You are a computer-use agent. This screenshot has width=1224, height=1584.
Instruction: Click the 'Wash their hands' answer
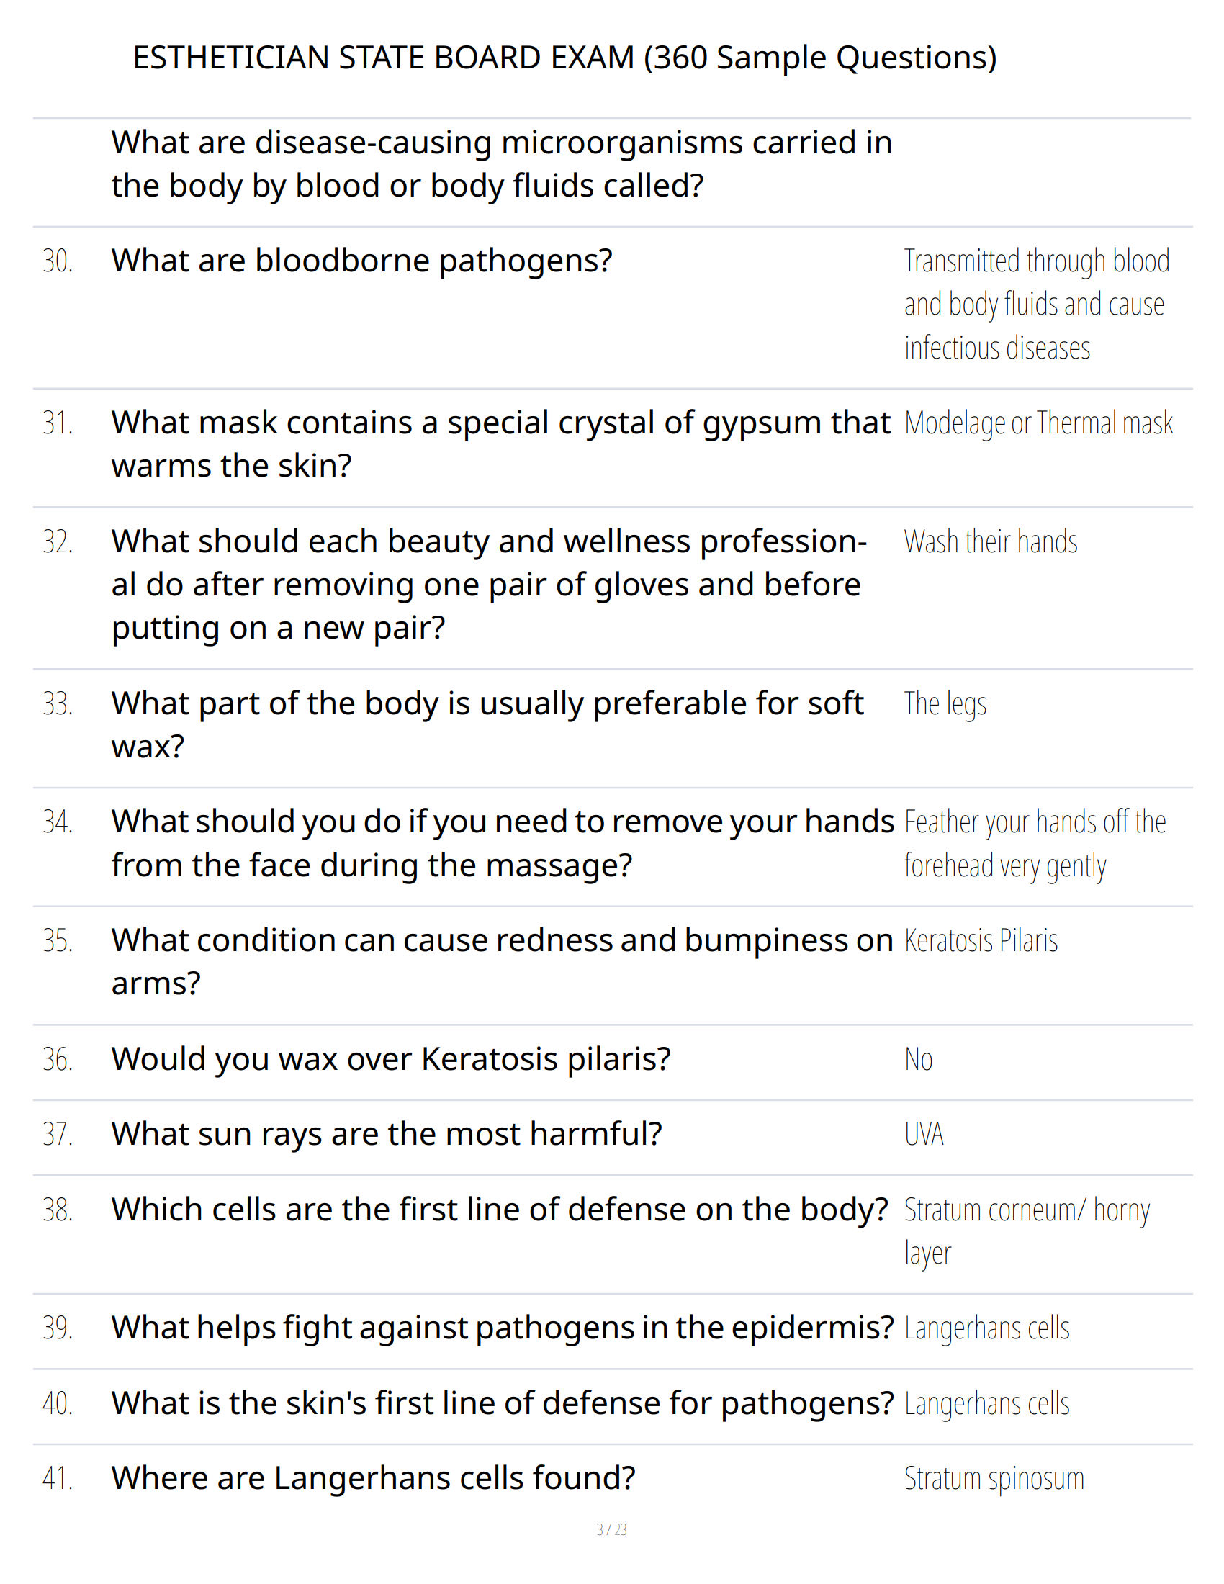pos(991,542)
